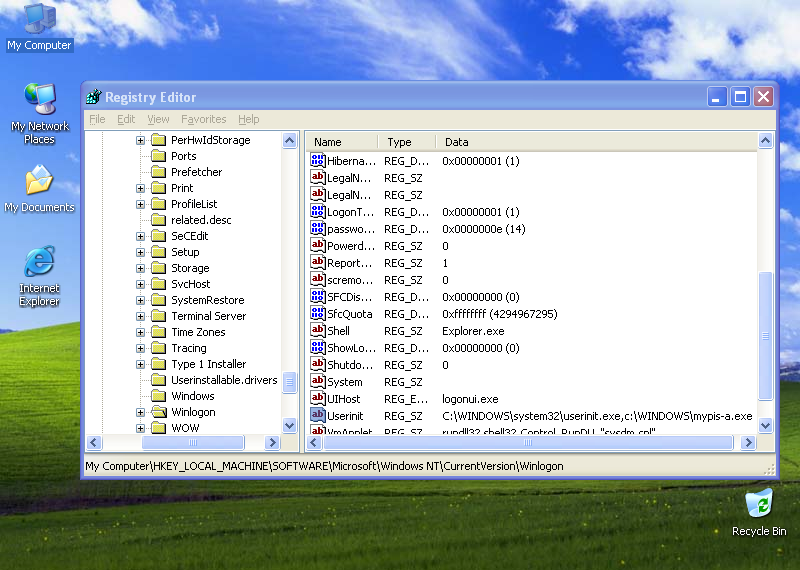The height and width of the screenshot is (570, 800).
Task: Expand the SvcHost tree node
Action: (x=140, y=284)
